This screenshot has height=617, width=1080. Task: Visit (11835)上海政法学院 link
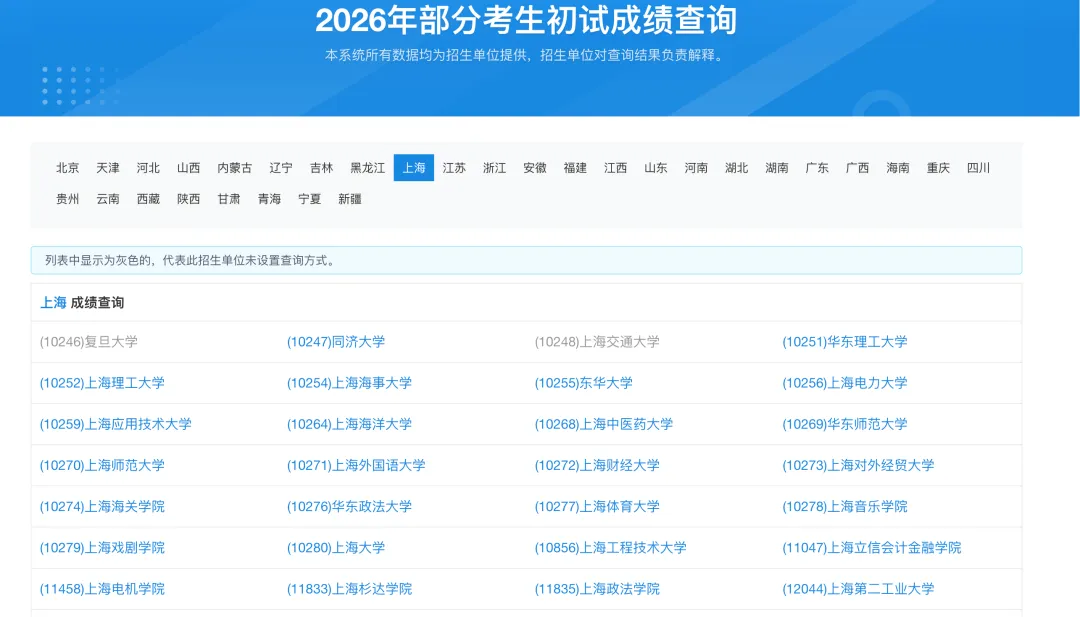597,589
